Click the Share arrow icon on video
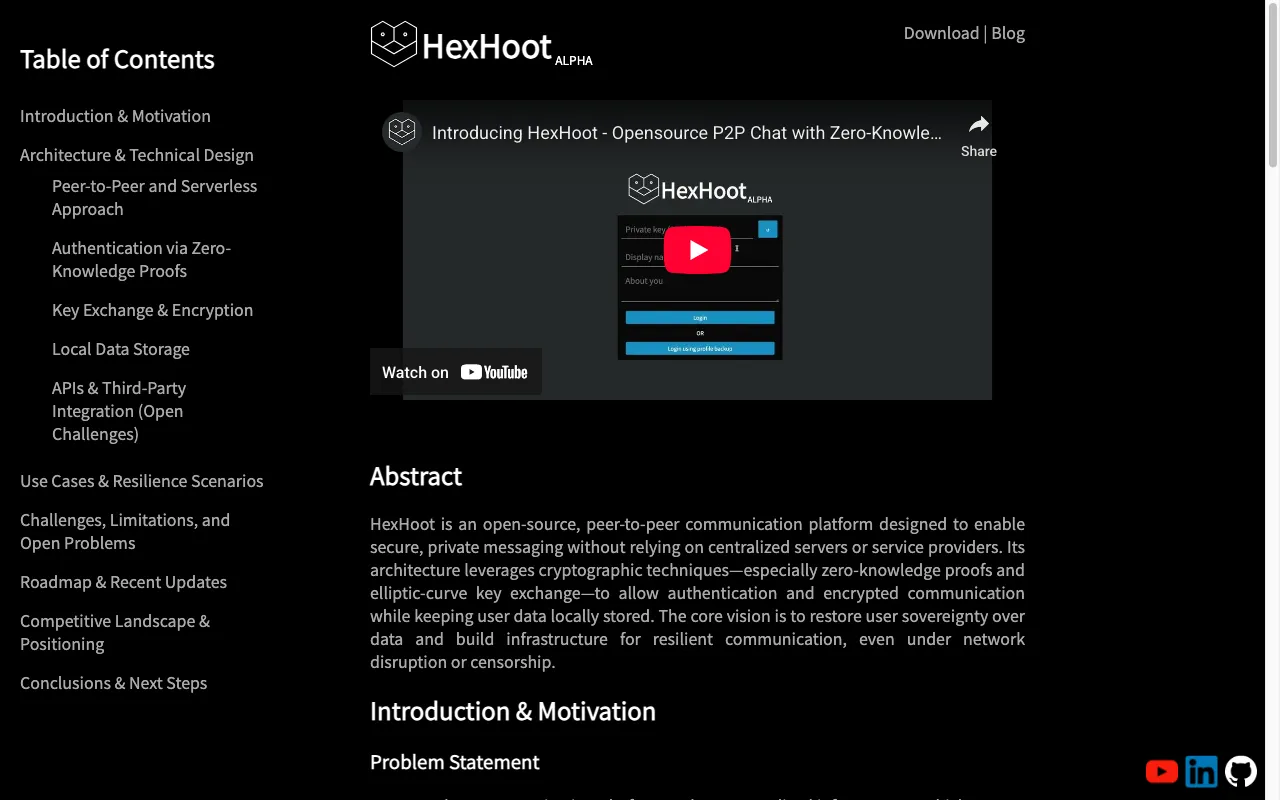This screenshot has width=1280, height=800. [978, 124]
